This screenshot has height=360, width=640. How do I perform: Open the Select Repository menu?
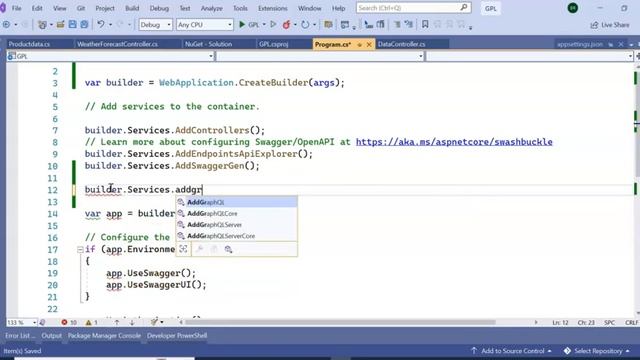point(596,351)
